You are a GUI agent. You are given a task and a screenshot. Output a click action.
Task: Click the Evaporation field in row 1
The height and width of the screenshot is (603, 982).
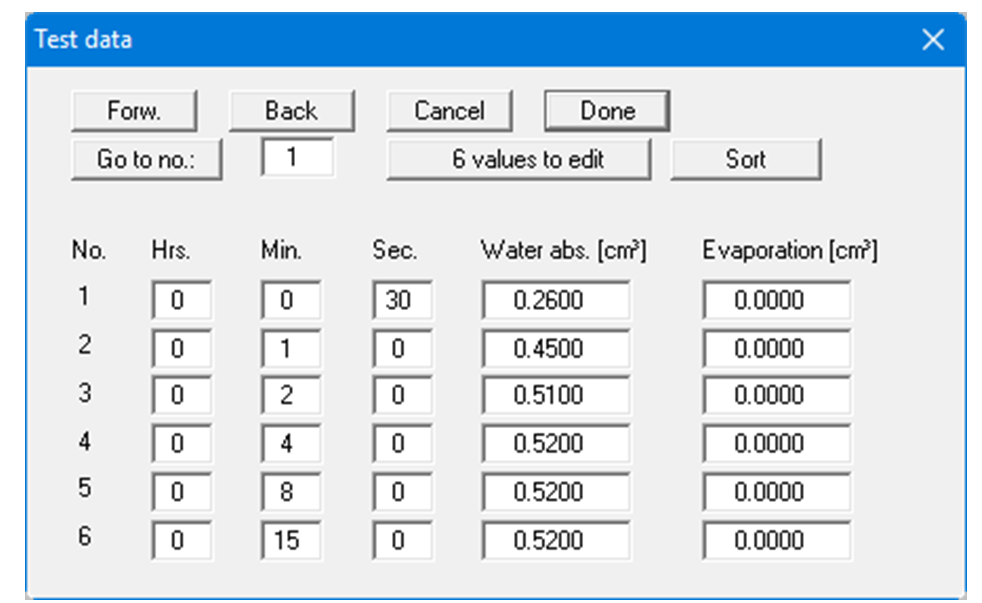[776, 300]
